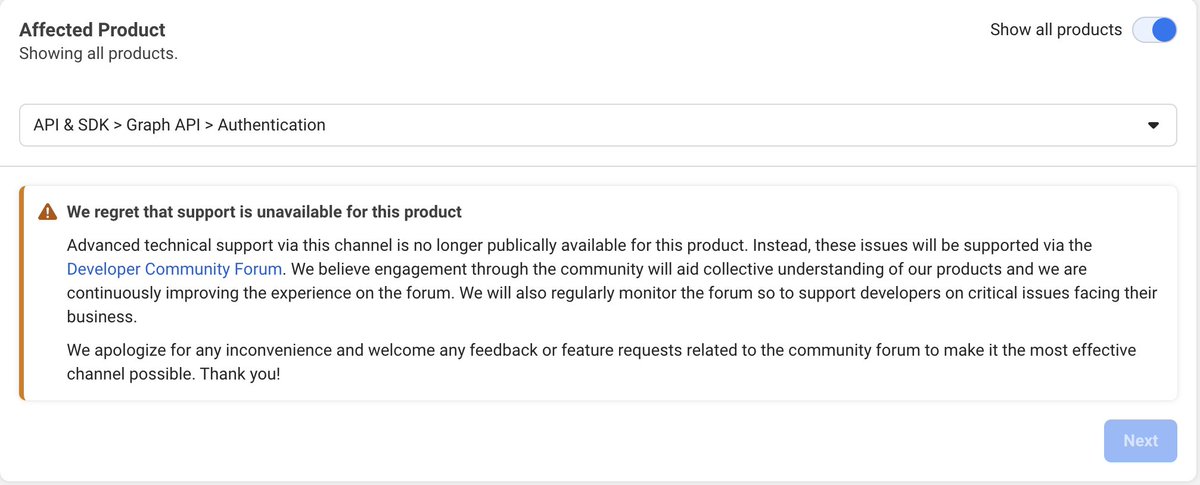Screen dimensions: 1200x485
Task: Click the blue toggle knob
Action: coord(1164,30)
